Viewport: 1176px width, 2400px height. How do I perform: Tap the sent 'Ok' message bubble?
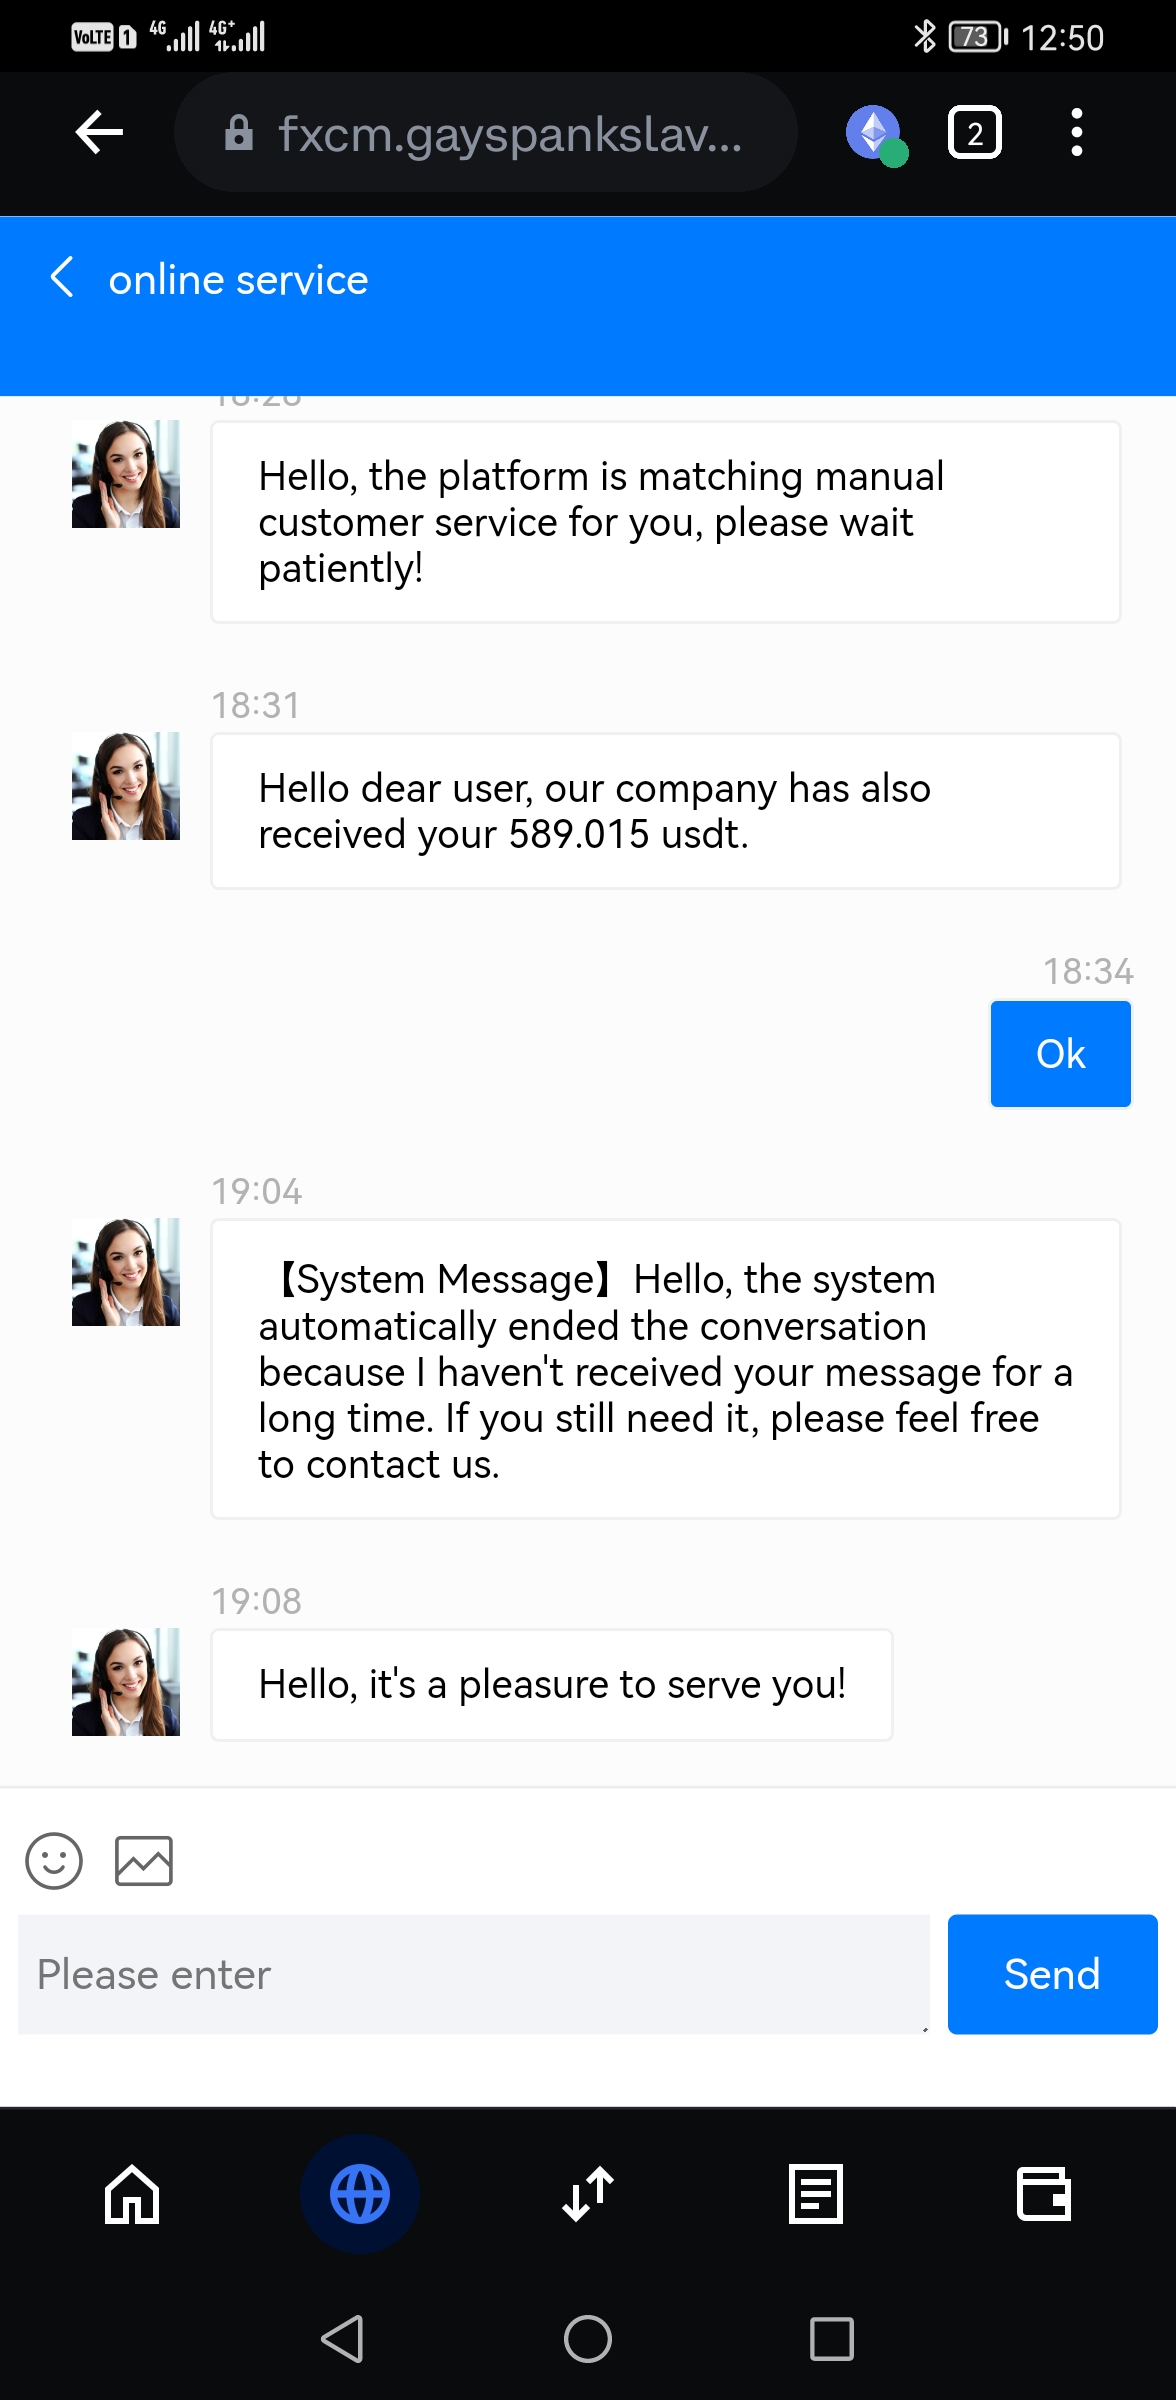[1060, 1054]
